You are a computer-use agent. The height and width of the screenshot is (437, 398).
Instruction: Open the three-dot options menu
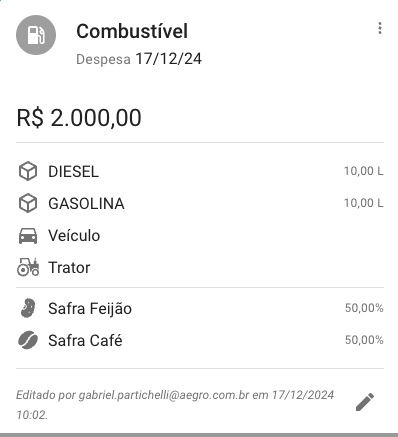tap(380, 28)
